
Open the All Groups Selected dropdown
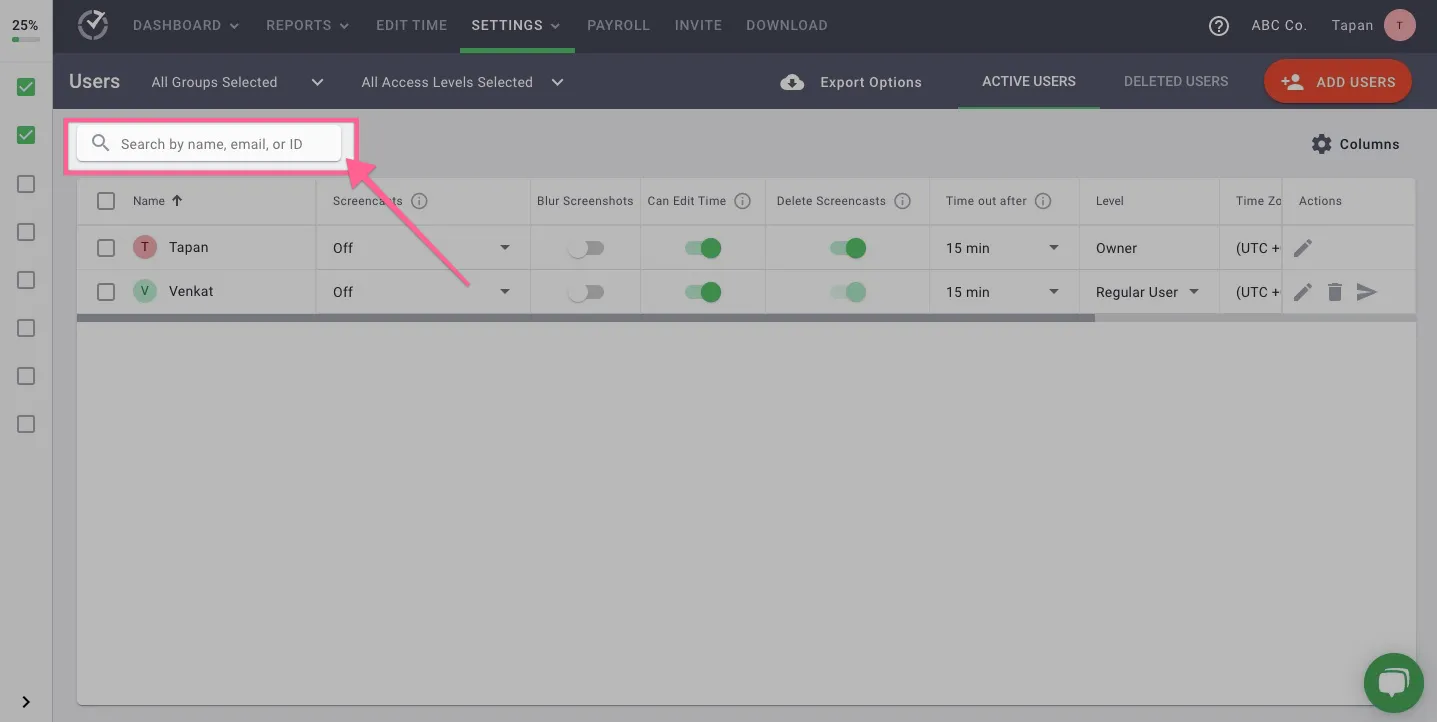point(238,82)
